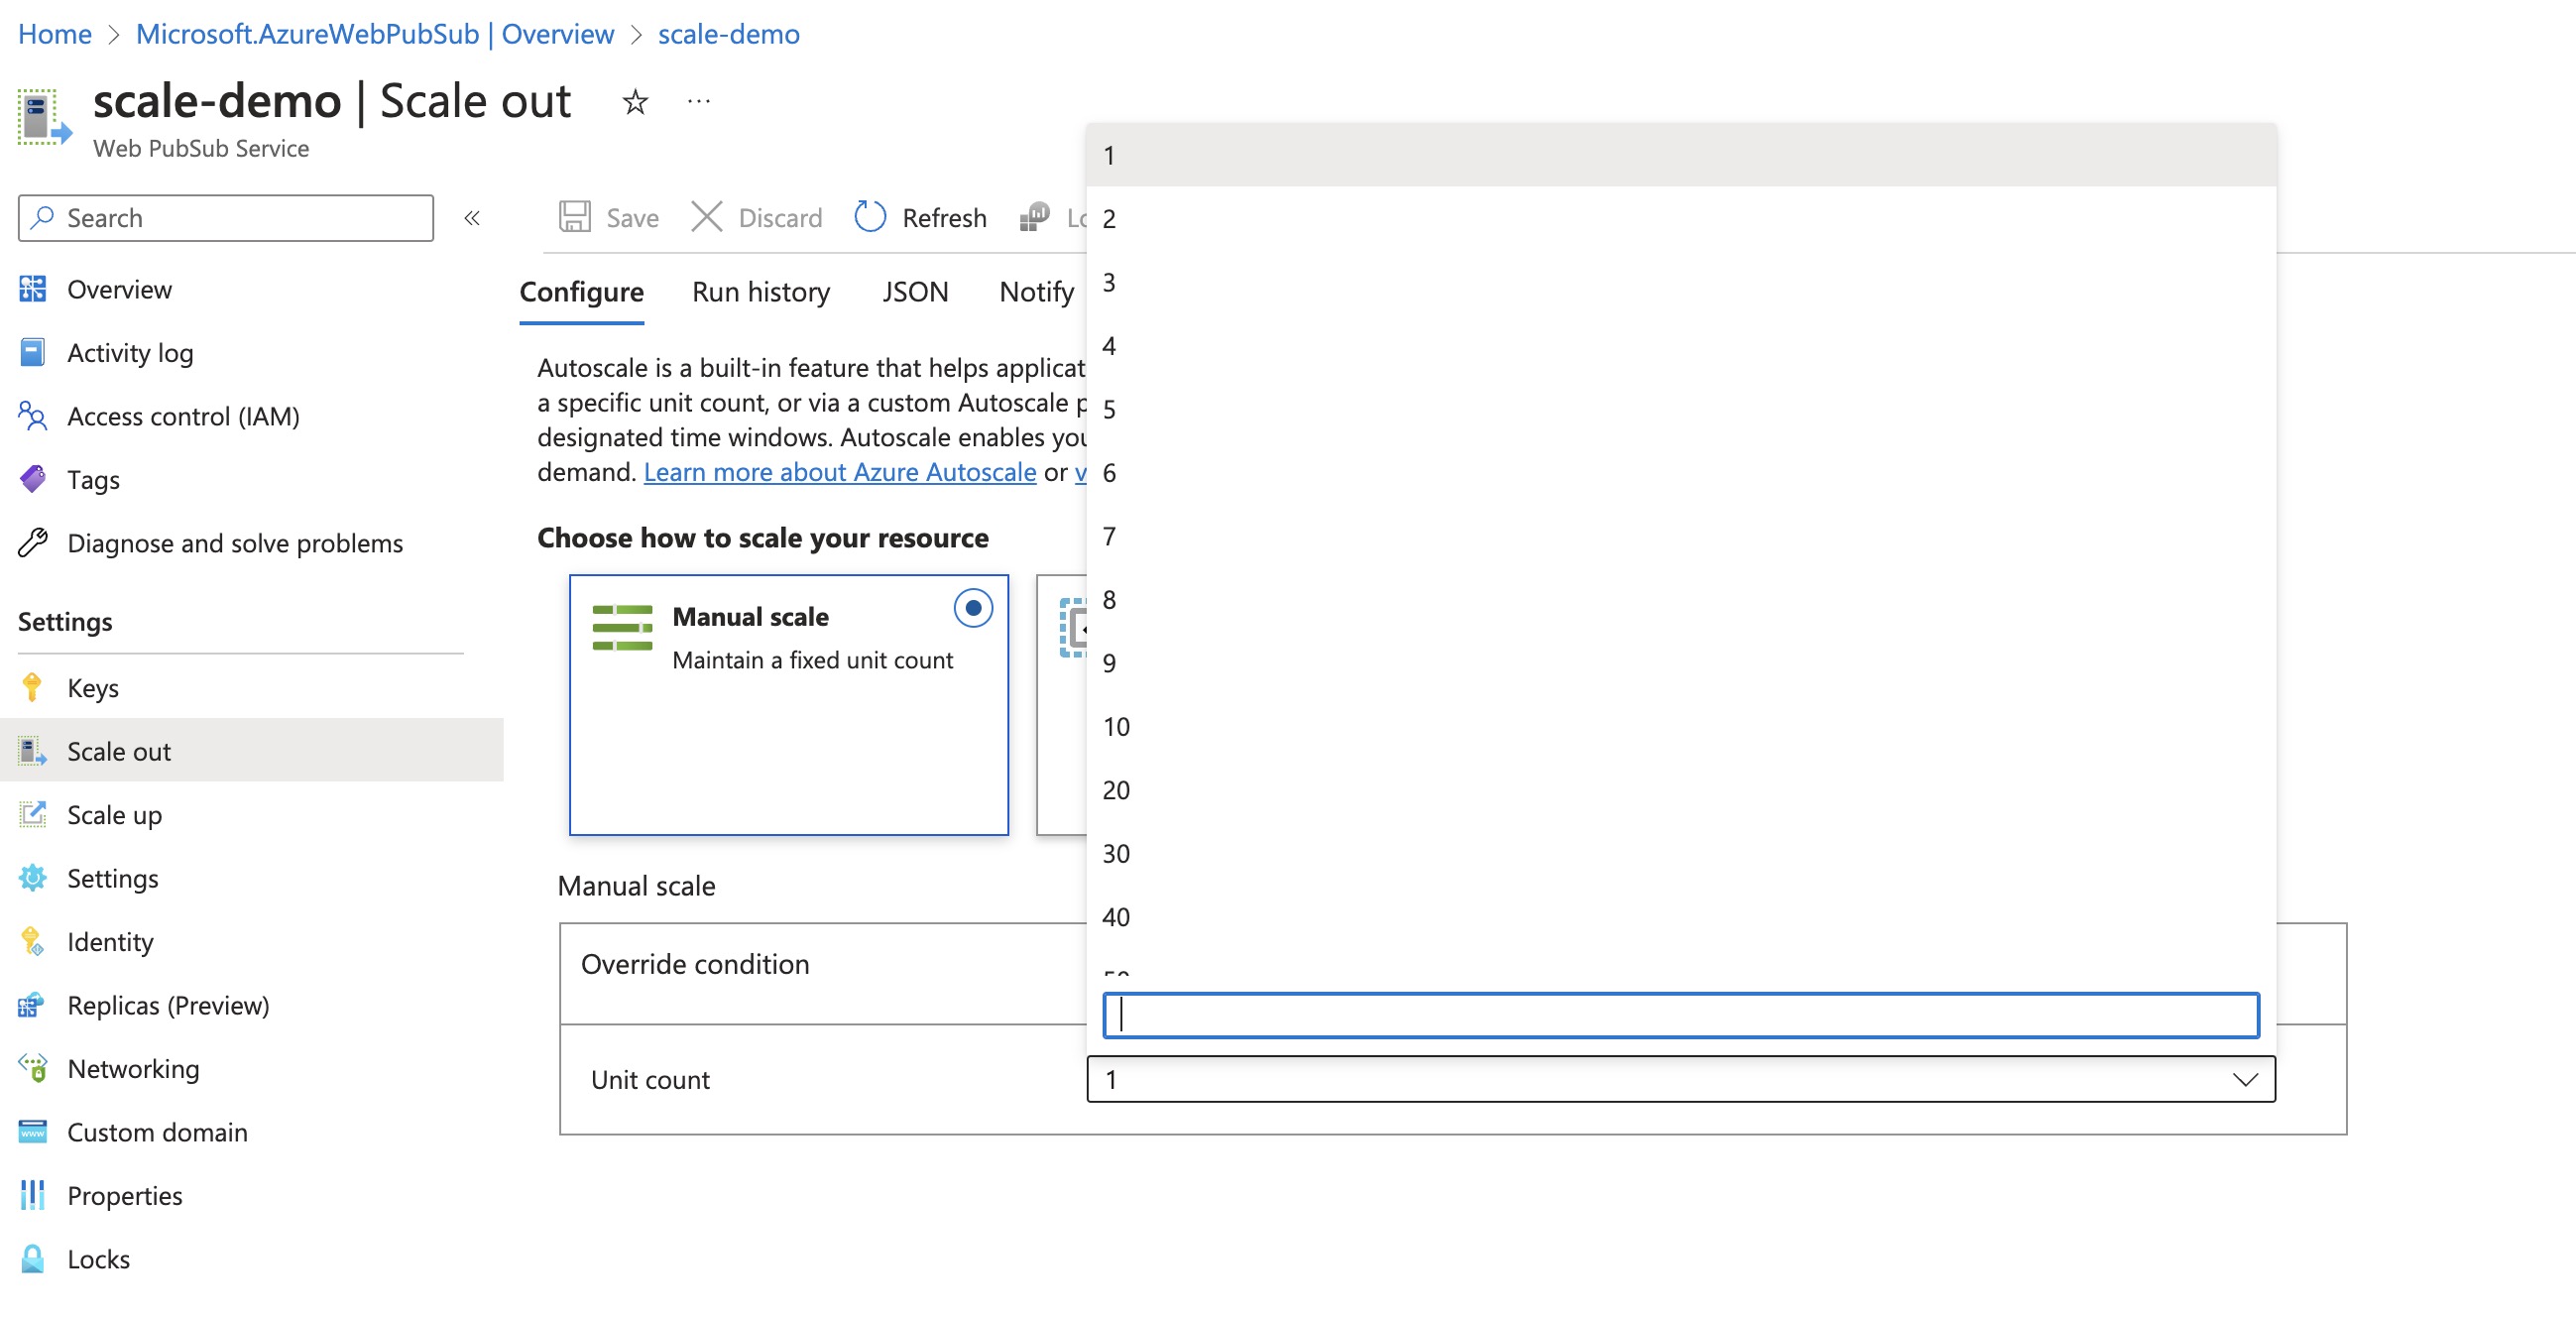Click the Refresh icon in toolbar
Viewport: 2576px width, 1317px height.
click(x=869, y=215)
